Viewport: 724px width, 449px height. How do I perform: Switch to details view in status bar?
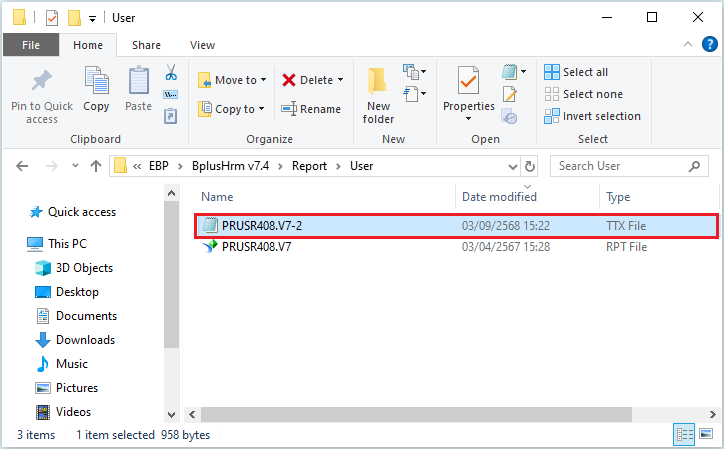pyautogui.click(x=685, y=435)
